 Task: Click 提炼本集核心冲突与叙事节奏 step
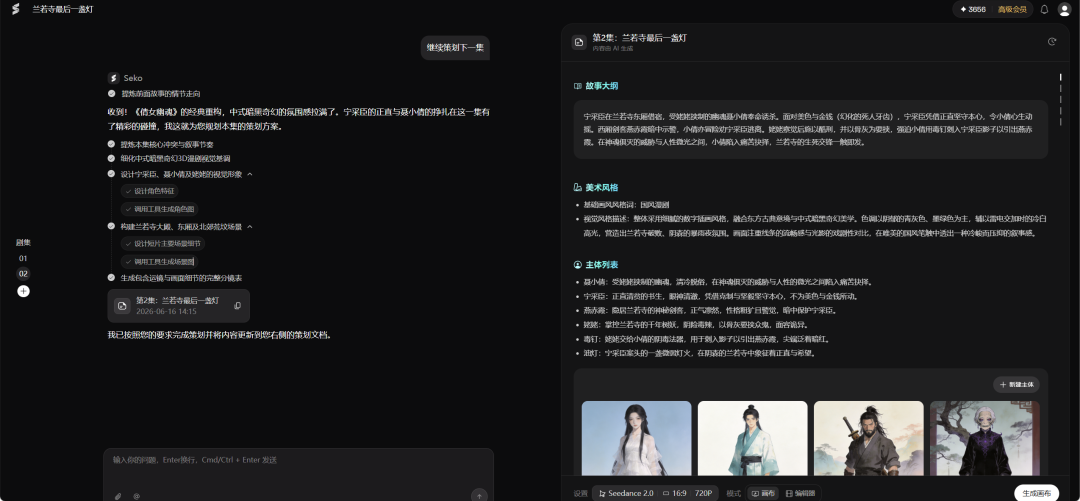coord(167,144)
